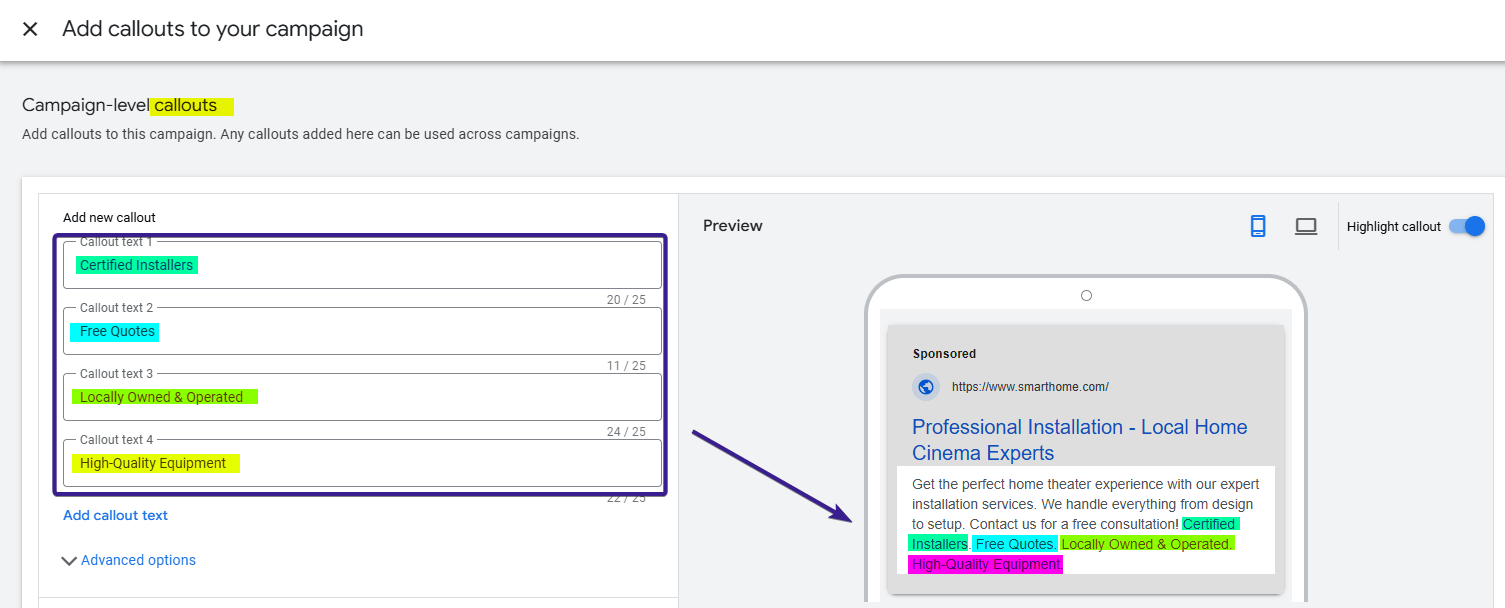This screenshot has height=608, width=1505.
Task: Toggle the Highlight callout switch
Action: 1466,226
